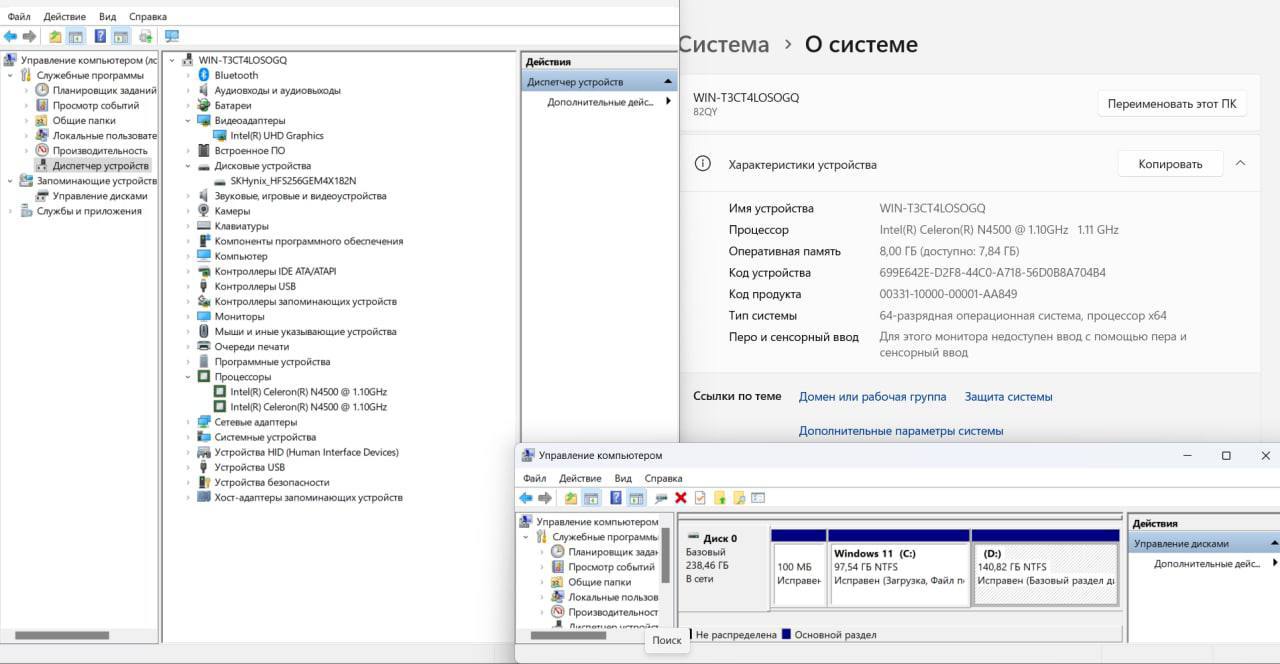Click the Встроенное ПО chip icon
The image size is (1280, 664).
[x=204, y=151]
